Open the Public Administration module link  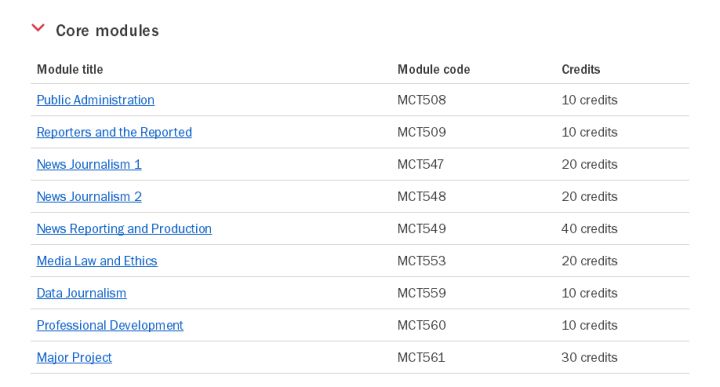(96, 100)
